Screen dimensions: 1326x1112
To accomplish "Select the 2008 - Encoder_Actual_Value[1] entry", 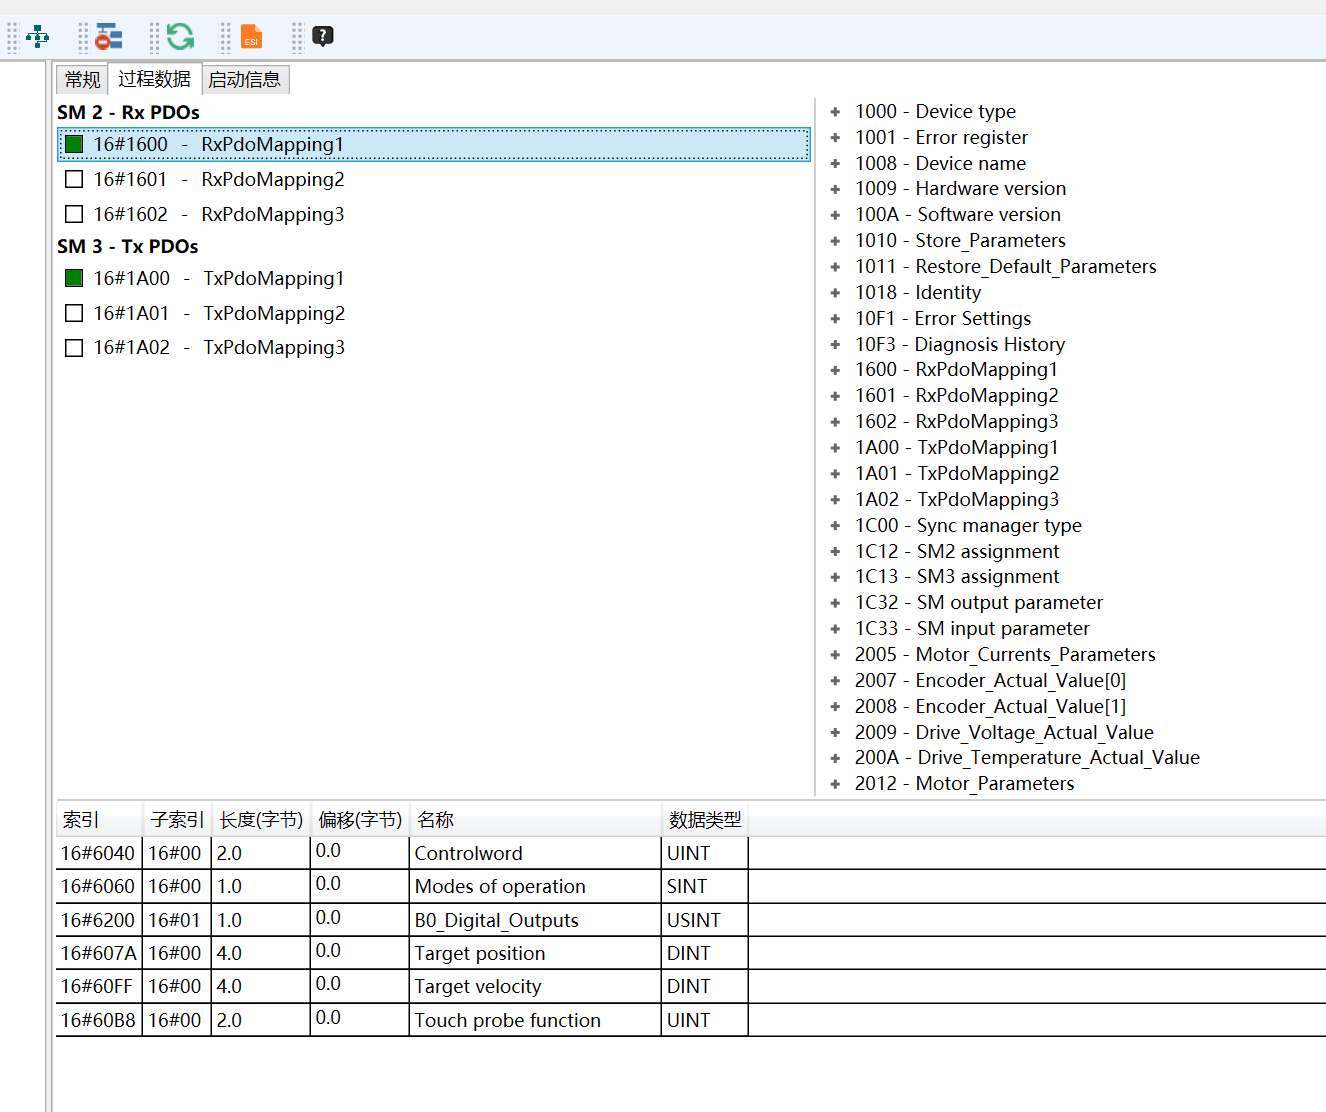I will click(990, 706).
